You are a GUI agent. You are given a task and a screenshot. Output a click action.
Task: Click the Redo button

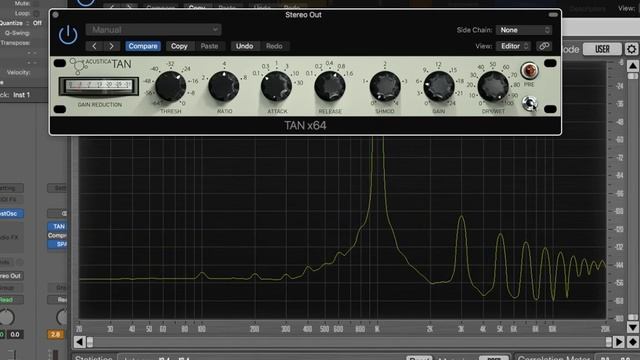click(x=274, y=46)
